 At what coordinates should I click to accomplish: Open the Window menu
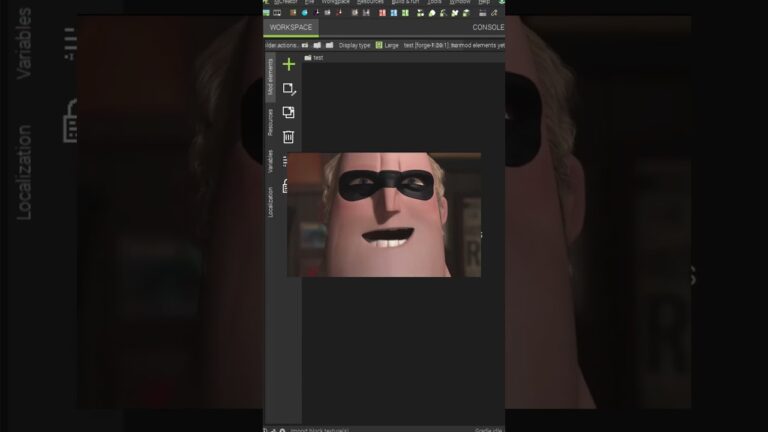tap(460, 2)
